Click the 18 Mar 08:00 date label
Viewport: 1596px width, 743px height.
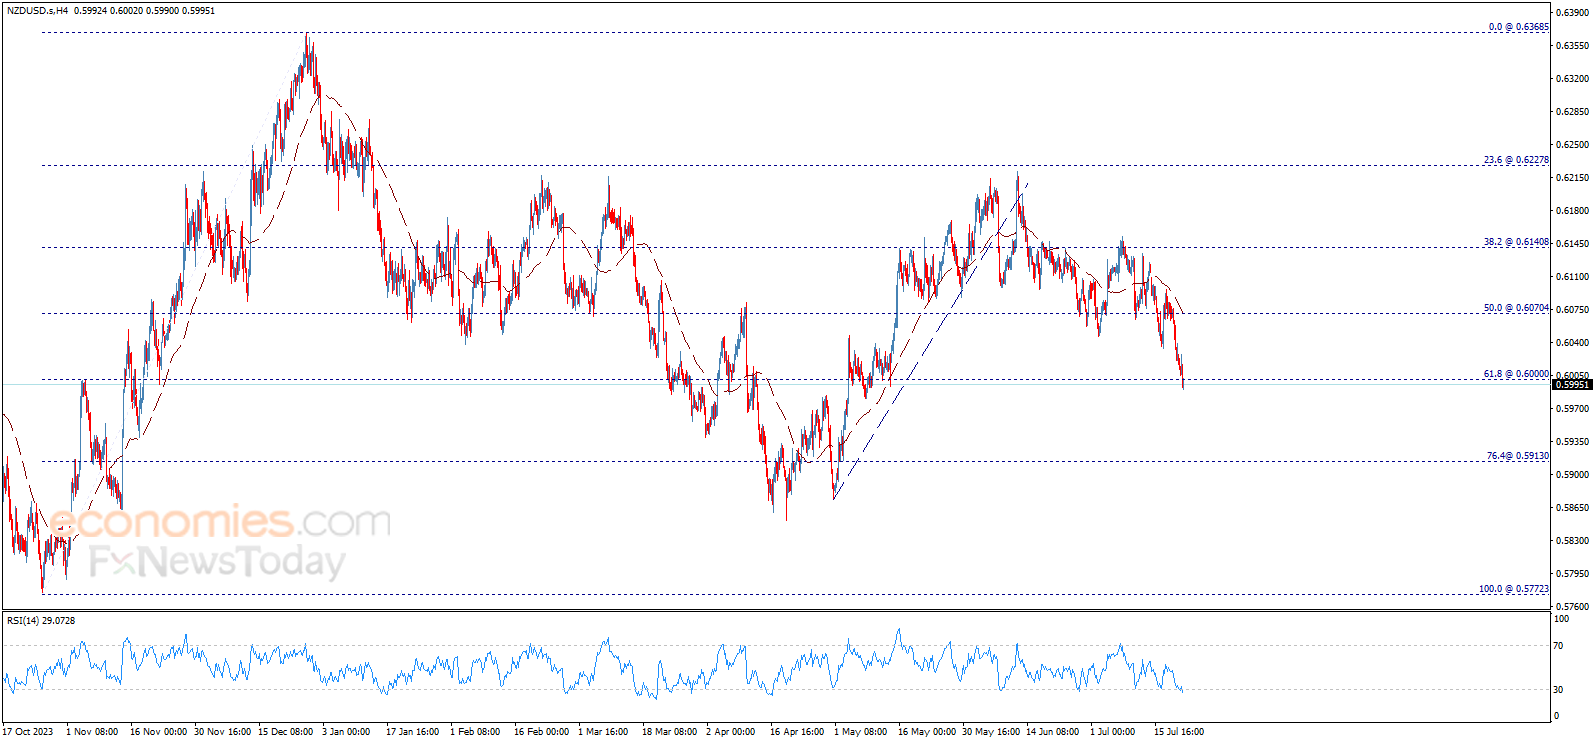pyautogui.click(x=670, y=732)
